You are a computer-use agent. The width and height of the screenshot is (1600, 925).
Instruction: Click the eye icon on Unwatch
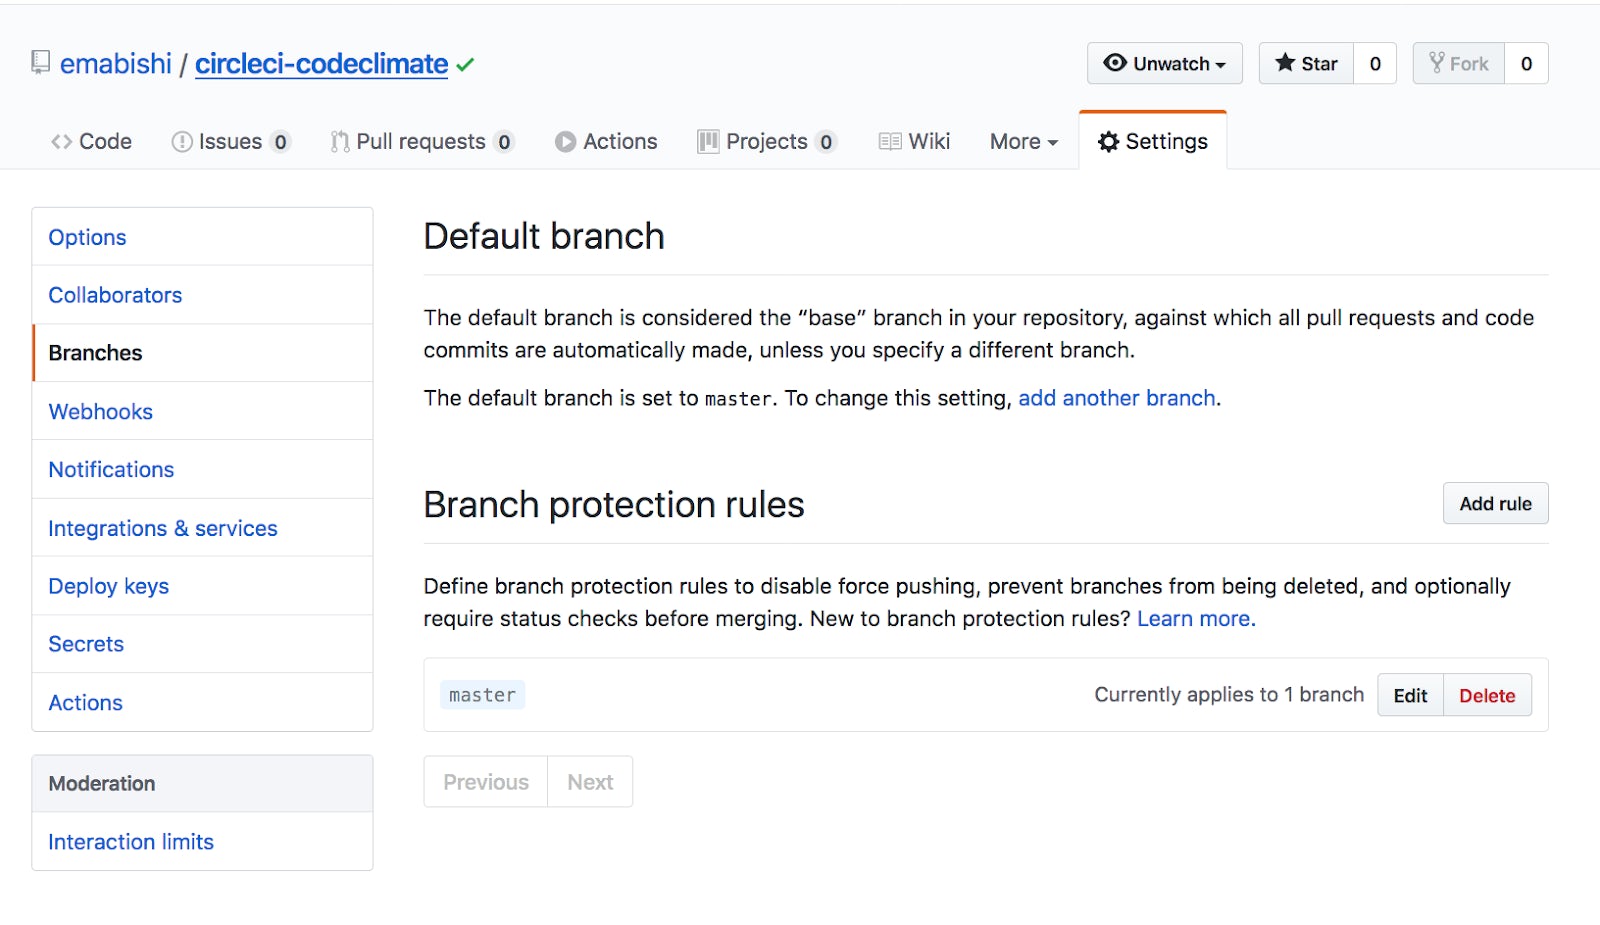[1114, 63]
